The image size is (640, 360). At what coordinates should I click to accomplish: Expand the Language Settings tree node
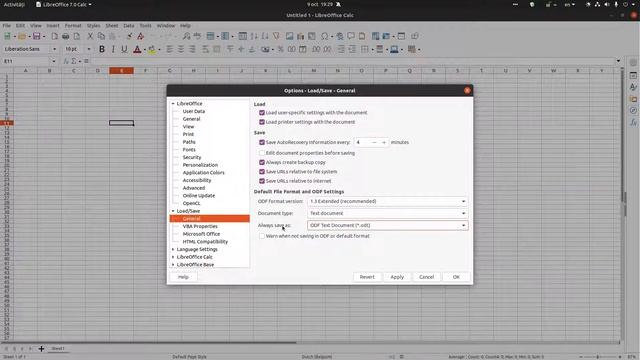coord(173,249)
